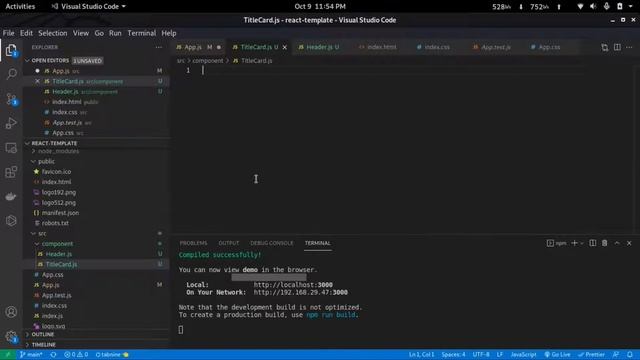Open the network URL 192.168.29.47:3000
Screen dimensions: 640x360
300,293
